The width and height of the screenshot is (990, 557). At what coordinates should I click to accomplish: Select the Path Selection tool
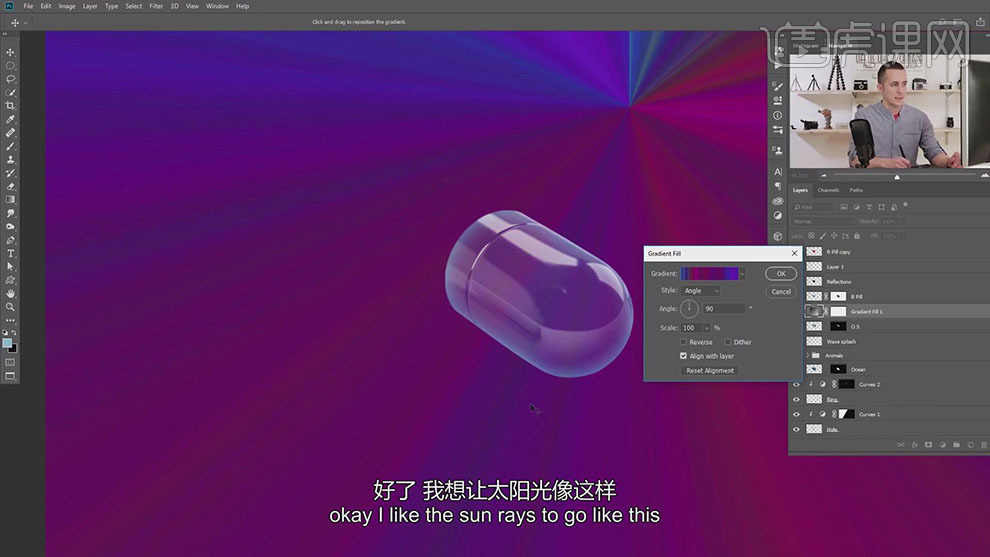(10, 267)
